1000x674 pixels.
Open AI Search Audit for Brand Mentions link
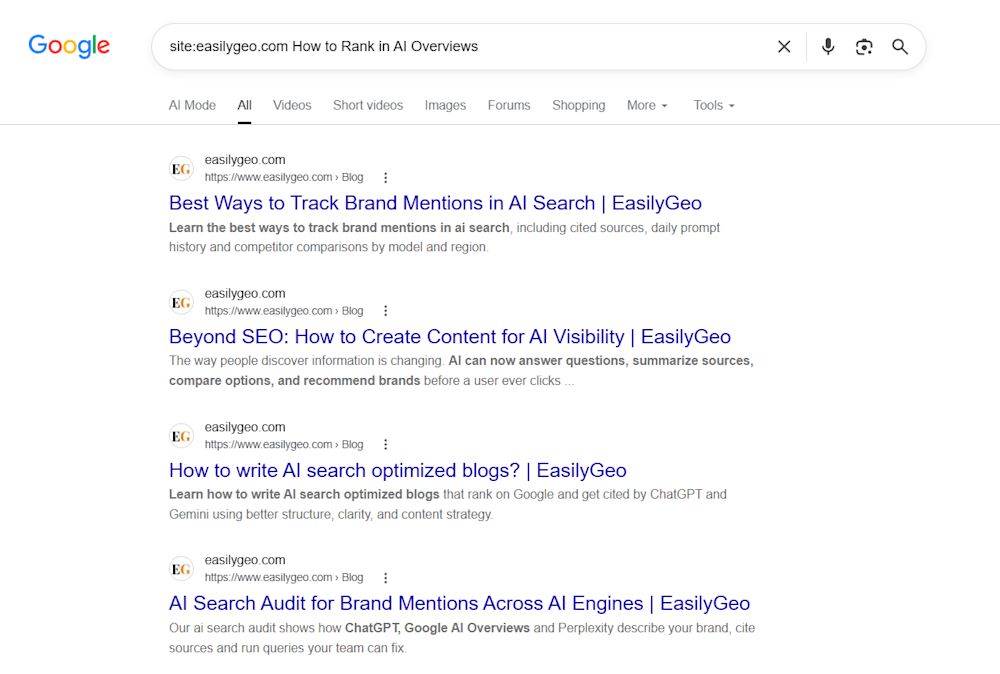tap(459, 603)
